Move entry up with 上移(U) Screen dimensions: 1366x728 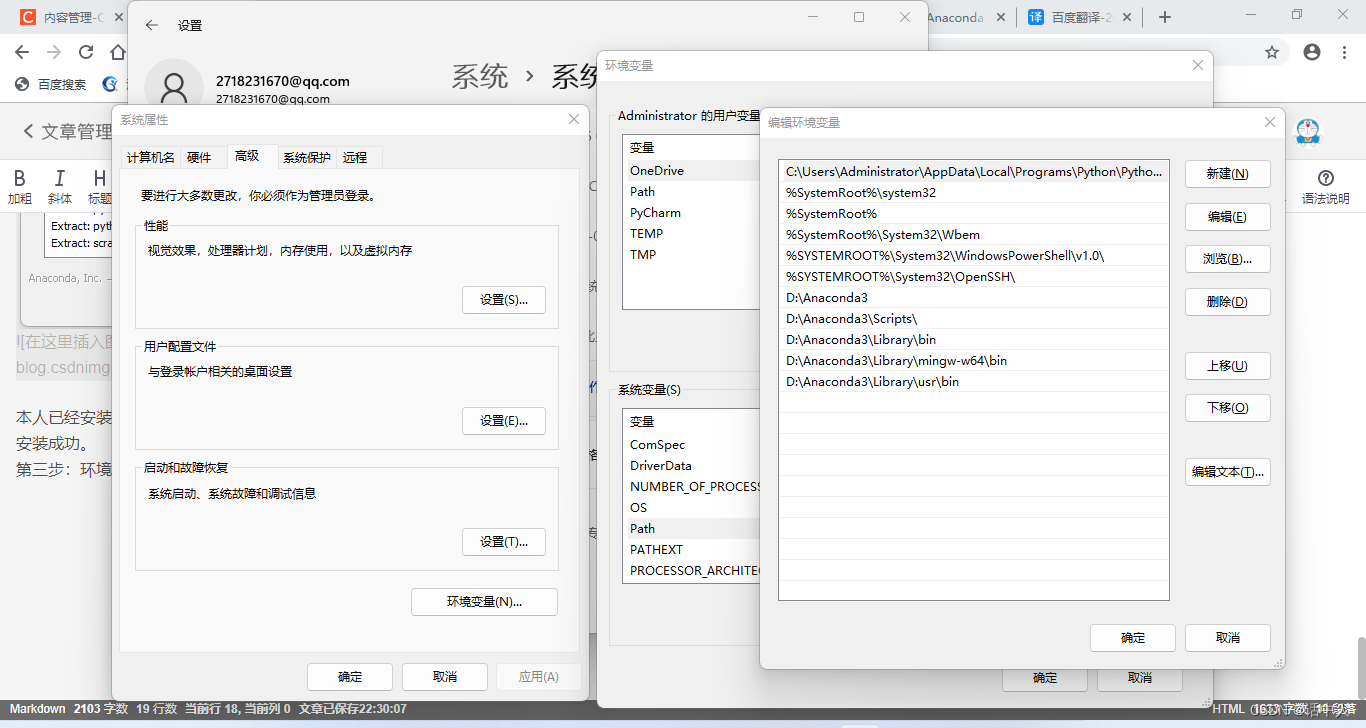pyautogui.click(x=1227, y=366)
